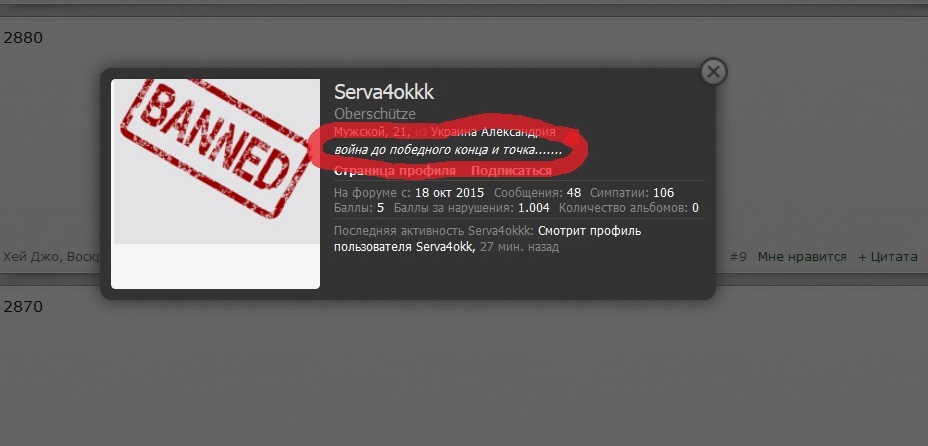Click the Oberschütze user title
Screen dimensions: 928x446
(x=375, y=114)
